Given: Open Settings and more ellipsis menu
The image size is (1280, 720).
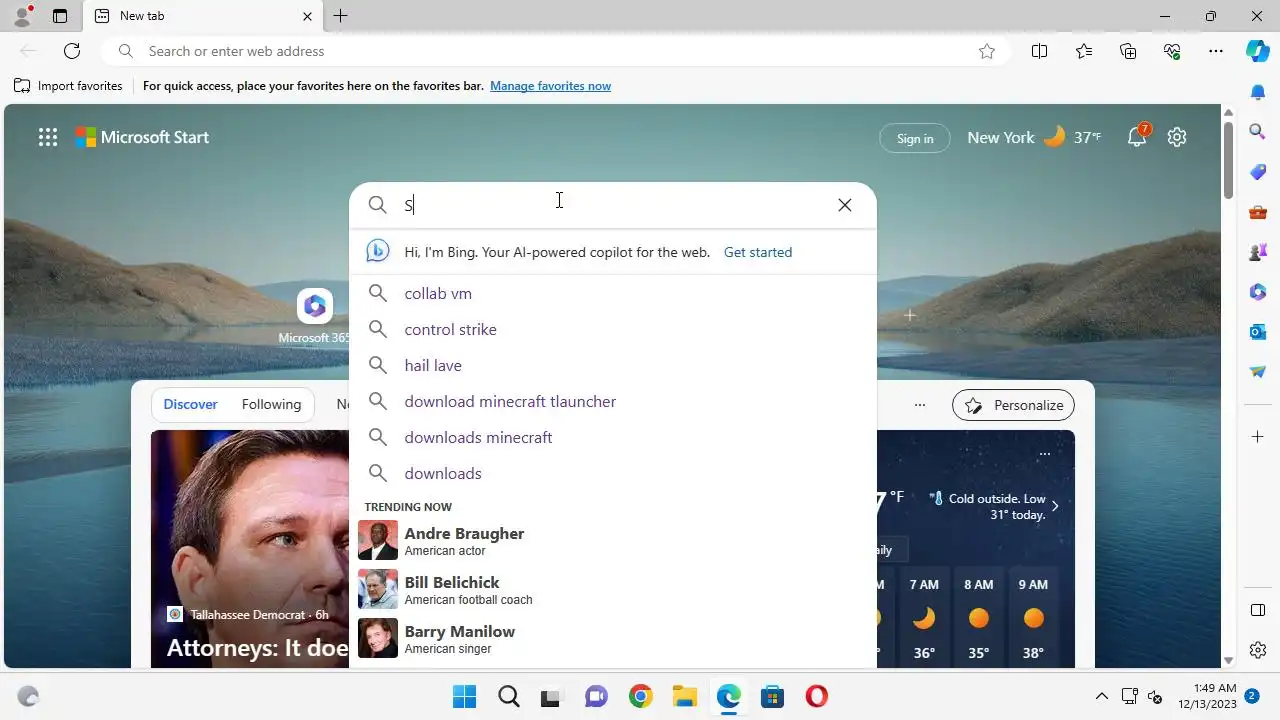Looking at the screenshot, I should pos(1216,51).
